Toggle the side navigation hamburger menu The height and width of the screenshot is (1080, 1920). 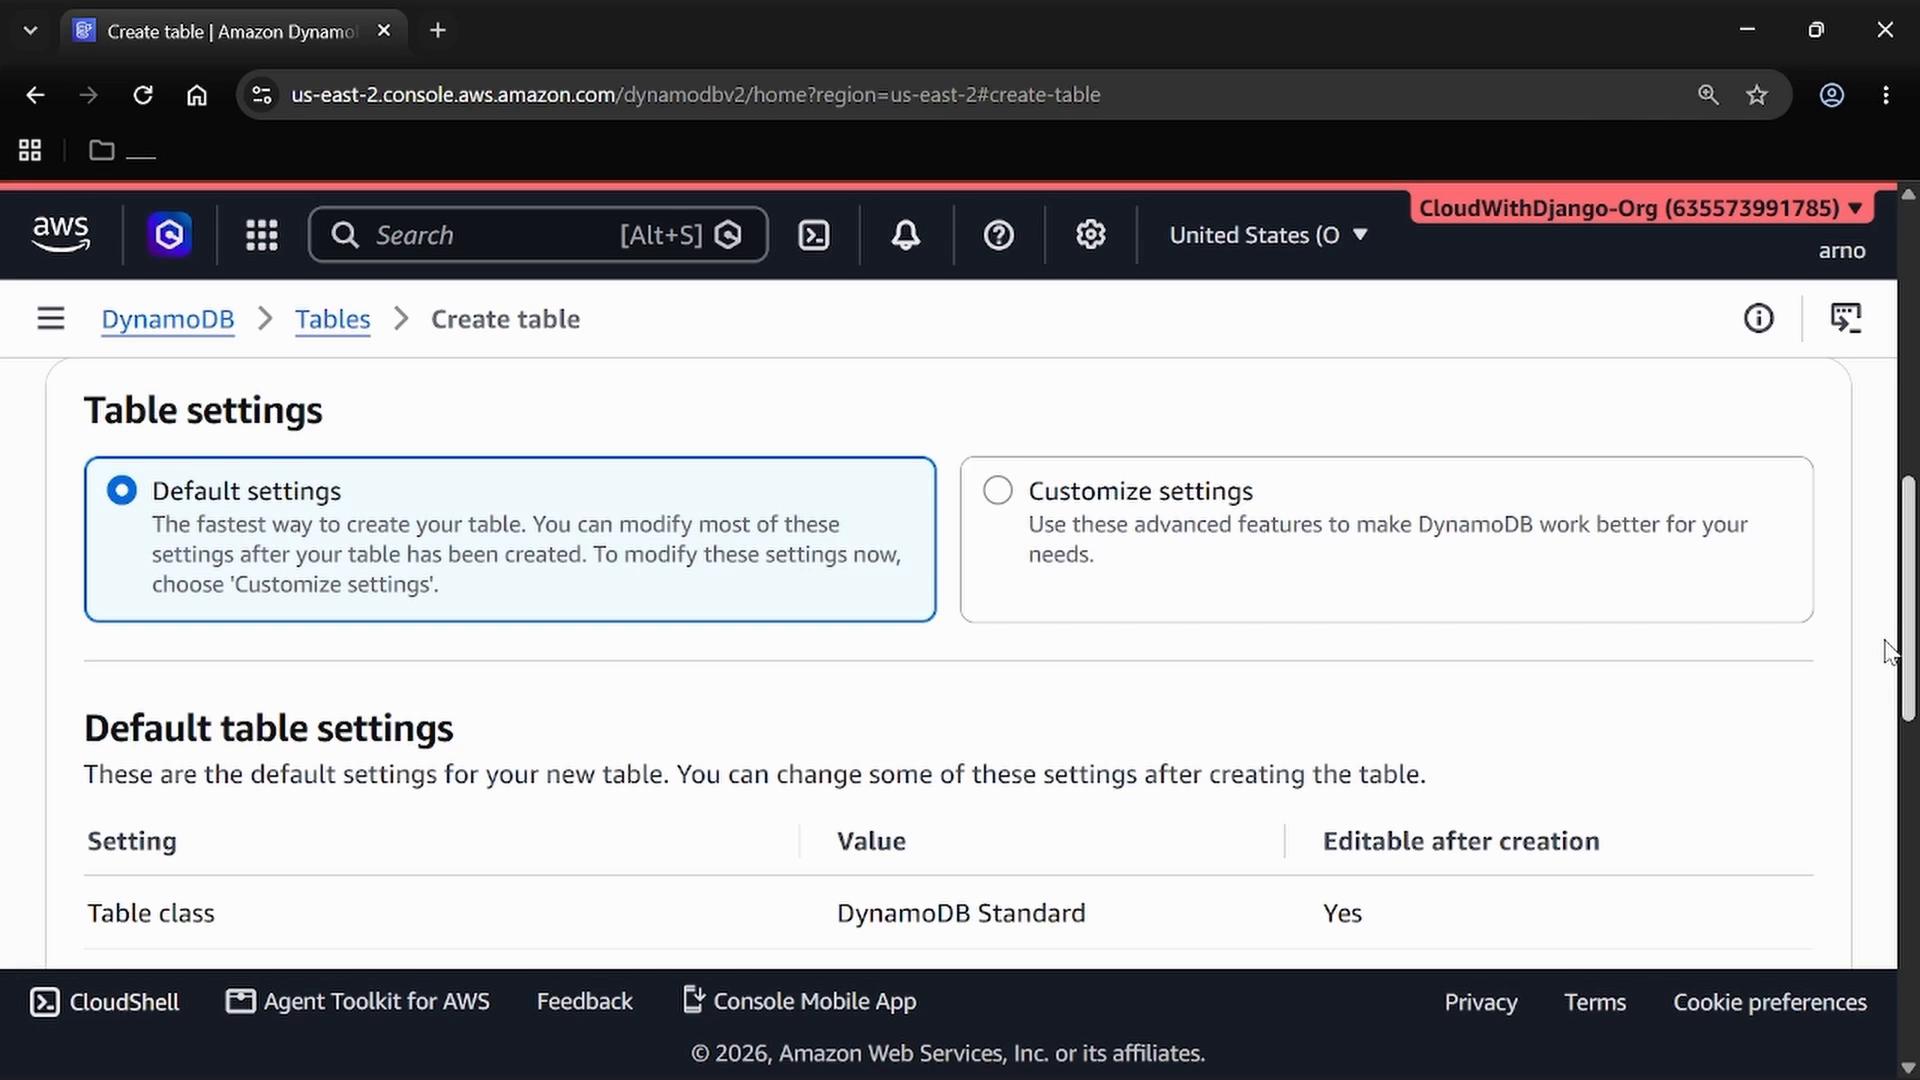51,319
